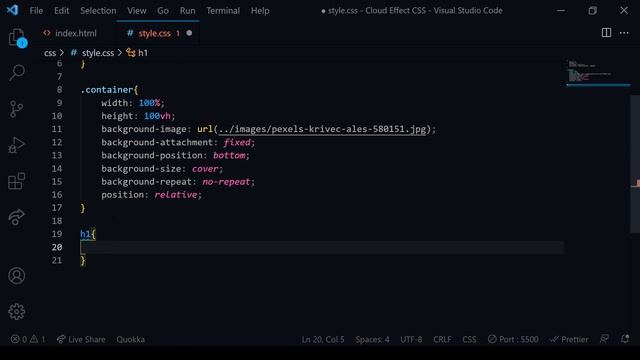Click the 'fixed' value on line 12

pos(237,142)
